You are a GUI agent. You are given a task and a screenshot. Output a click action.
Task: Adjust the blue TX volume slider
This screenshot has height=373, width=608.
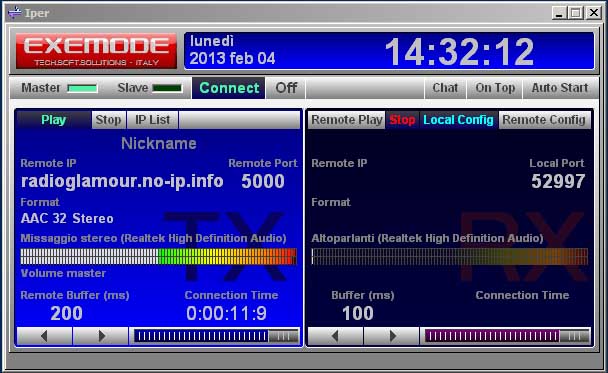tap(216, 336)
